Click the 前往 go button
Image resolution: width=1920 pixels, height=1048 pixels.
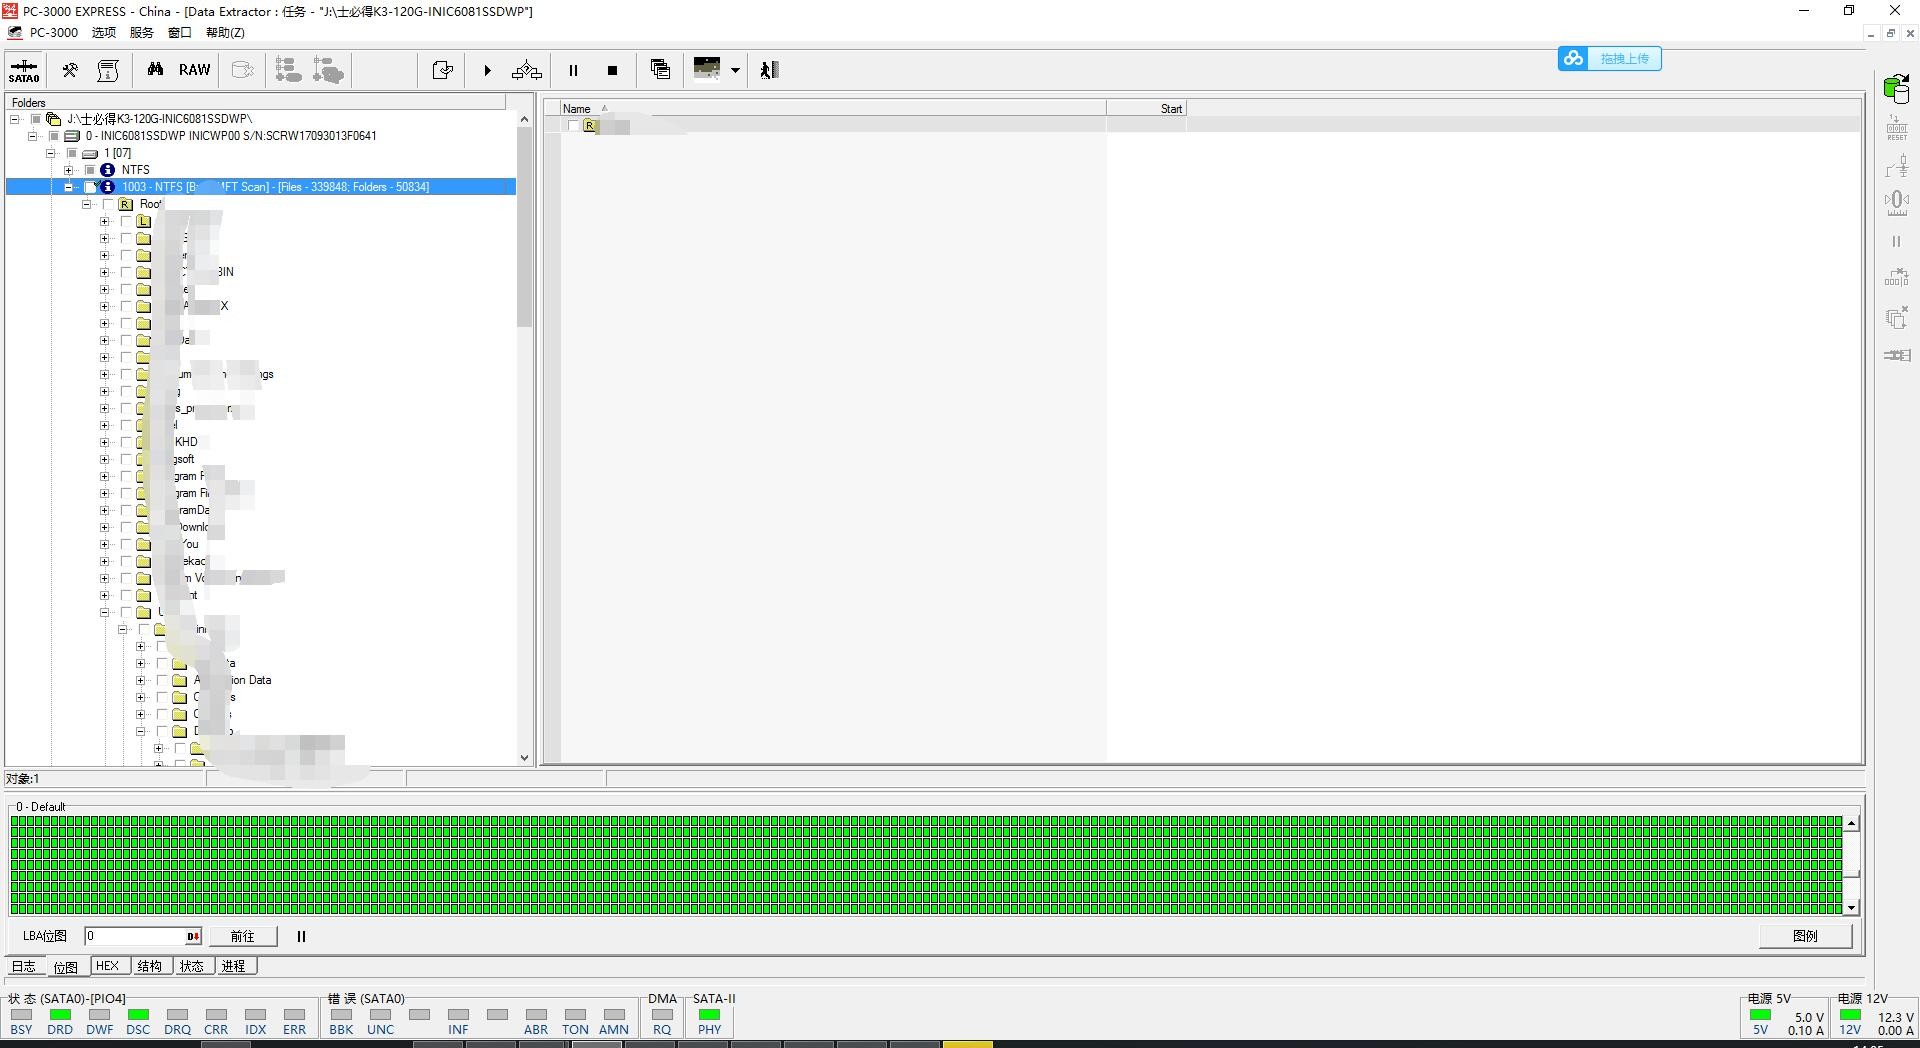point(242,936)
